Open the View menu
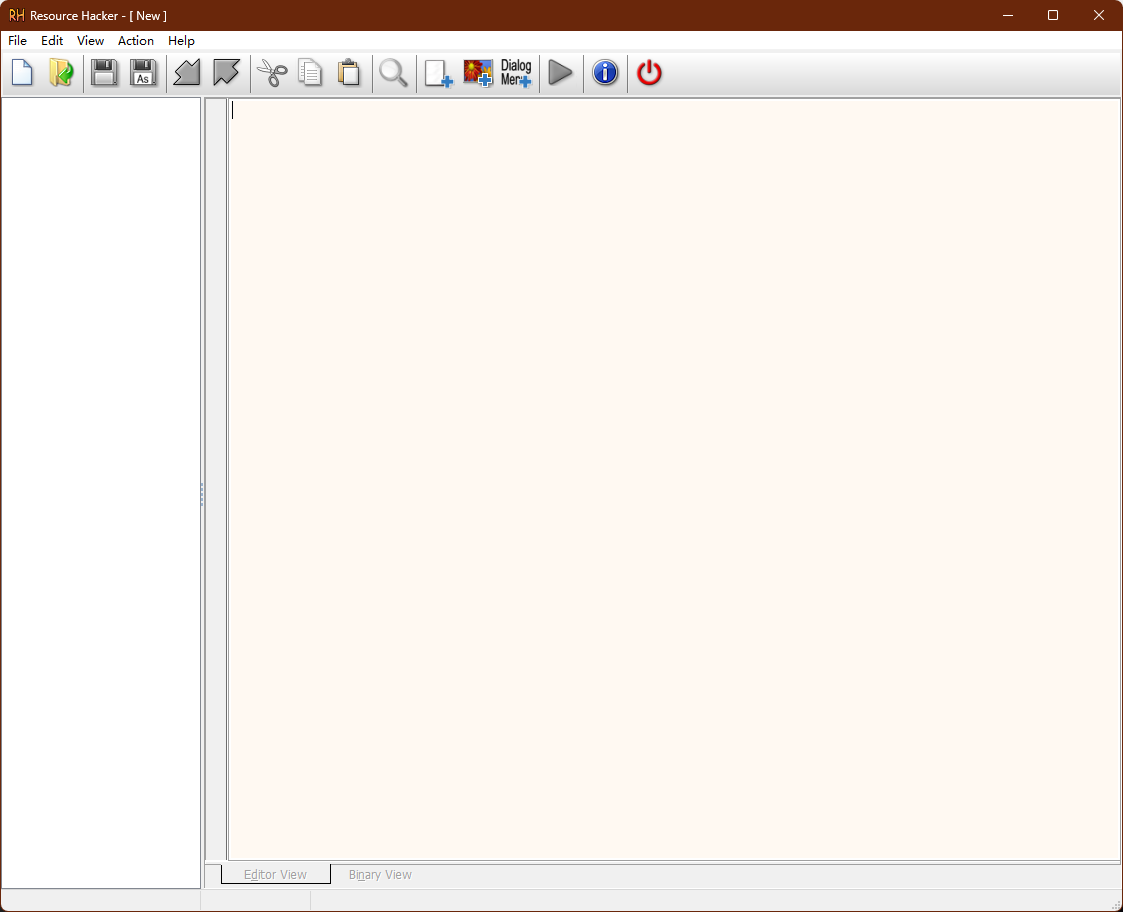This screenshot has height=912, width=1123. [x=90, y=41]
